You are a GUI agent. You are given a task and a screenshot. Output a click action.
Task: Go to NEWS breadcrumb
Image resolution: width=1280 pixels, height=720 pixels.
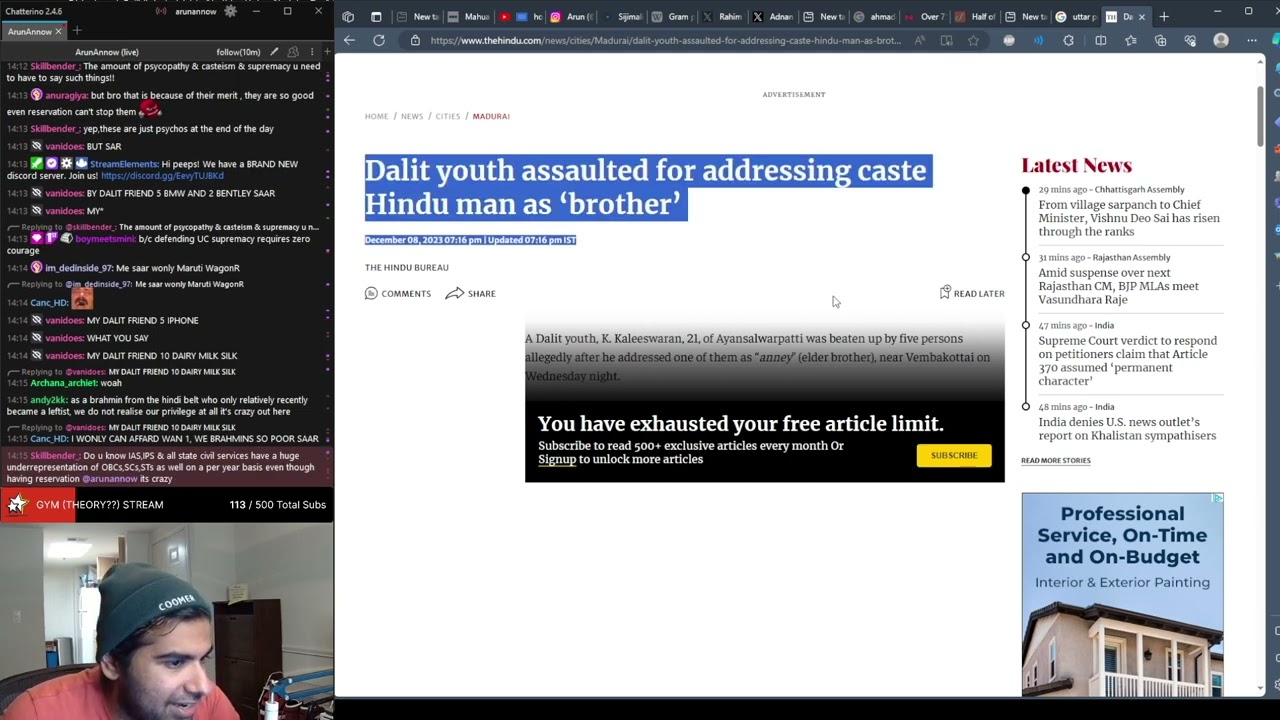[412, 116]
